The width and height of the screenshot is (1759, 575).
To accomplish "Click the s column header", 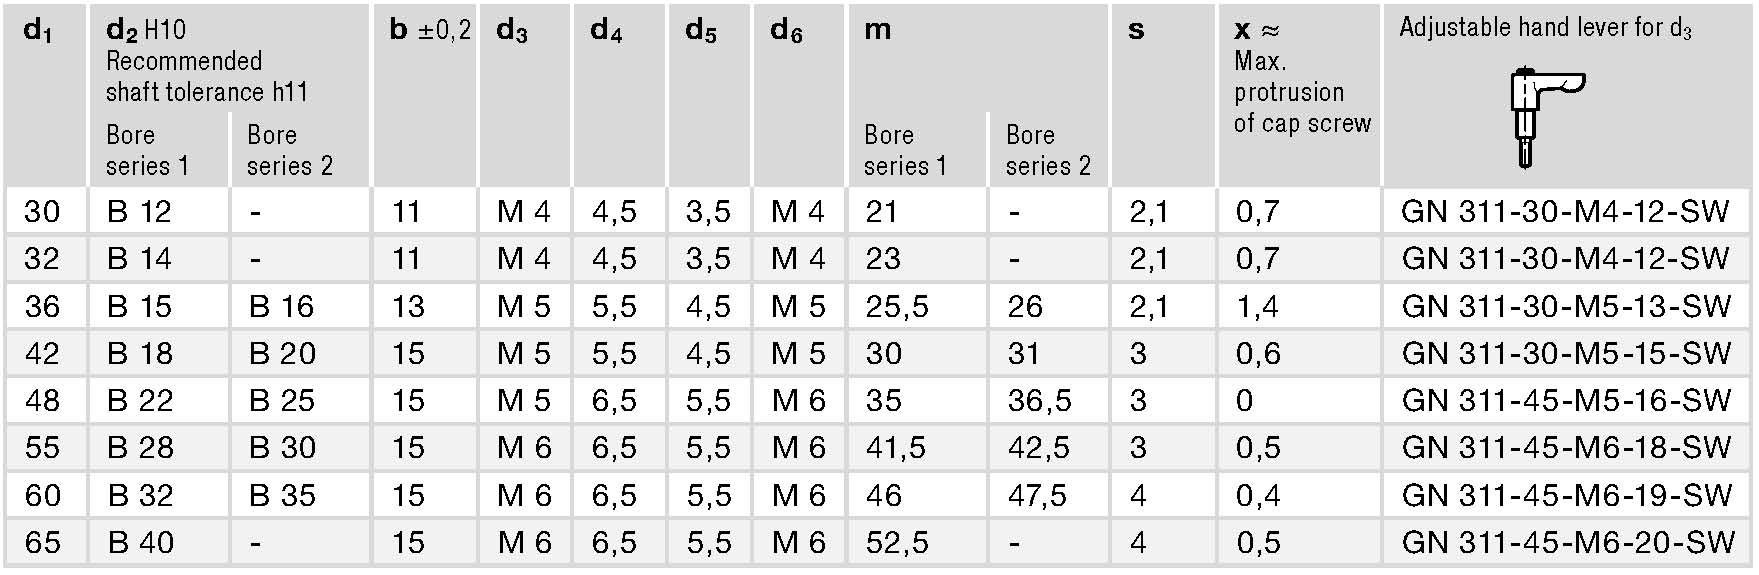I will point(1136,31).
